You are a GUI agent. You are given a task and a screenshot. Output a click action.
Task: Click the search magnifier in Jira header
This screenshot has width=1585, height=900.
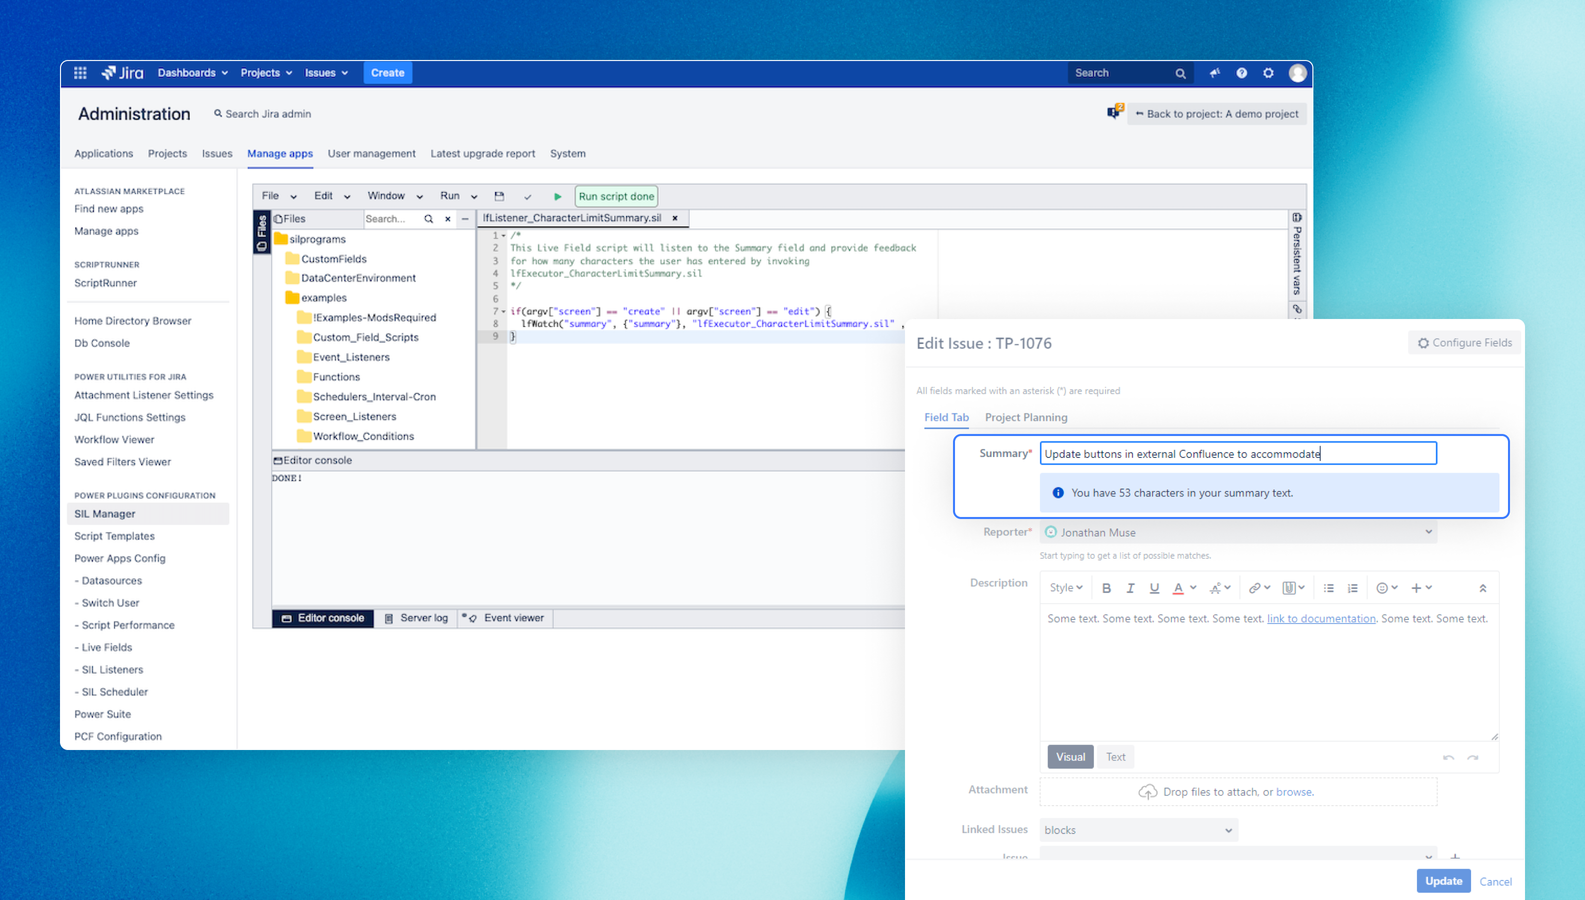click(x=1181, y=73)
